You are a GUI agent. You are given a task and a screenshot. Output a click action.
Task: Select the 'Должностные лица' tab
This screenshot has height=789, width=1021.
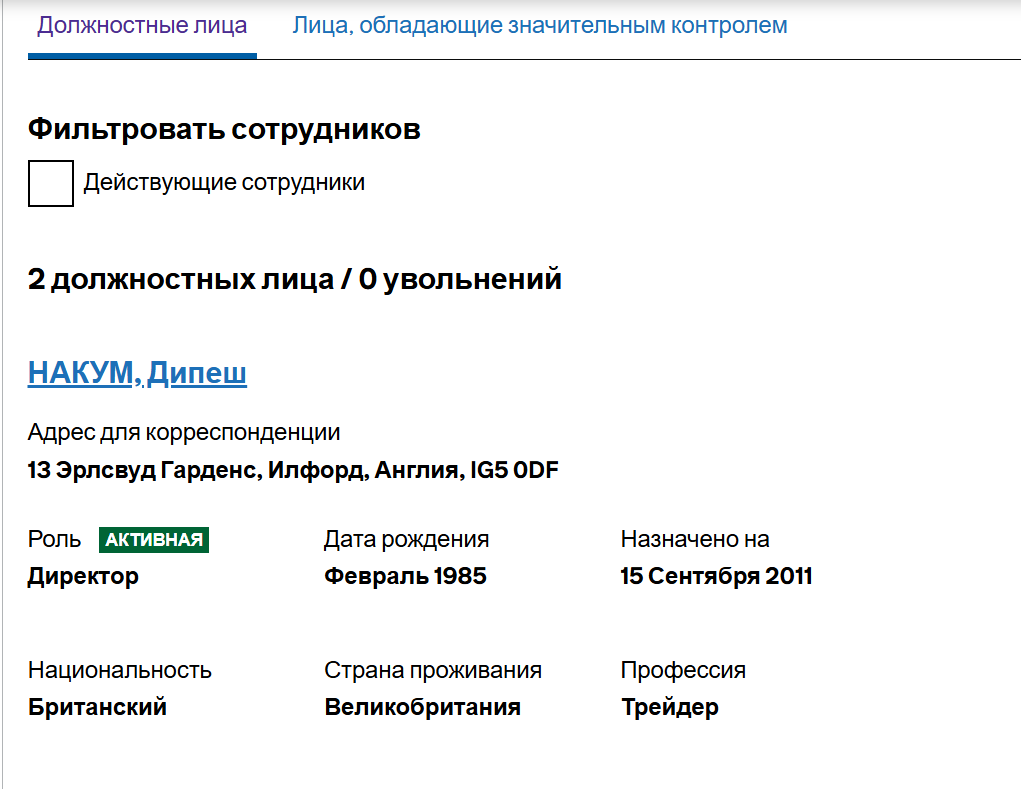pos(140,27)
